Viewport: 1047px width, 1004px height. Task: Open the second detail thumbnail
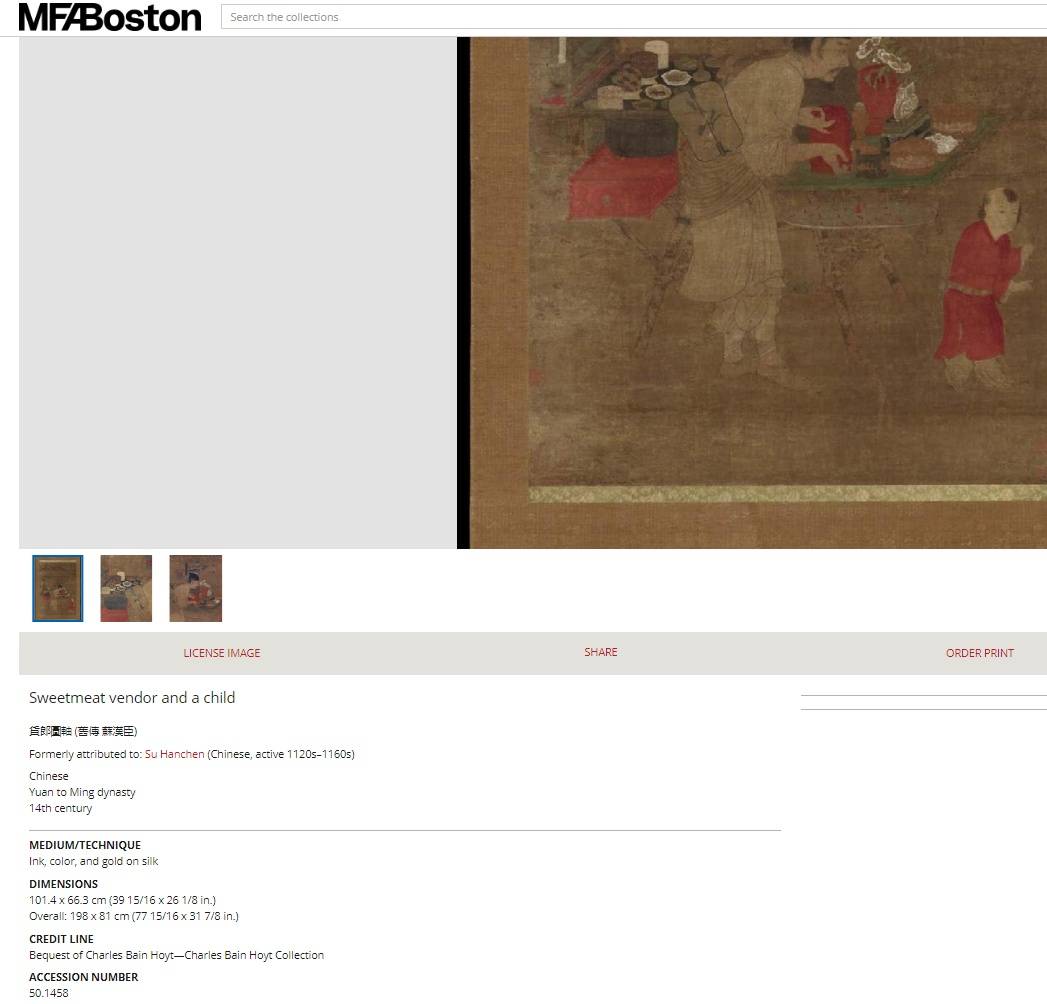126,588
